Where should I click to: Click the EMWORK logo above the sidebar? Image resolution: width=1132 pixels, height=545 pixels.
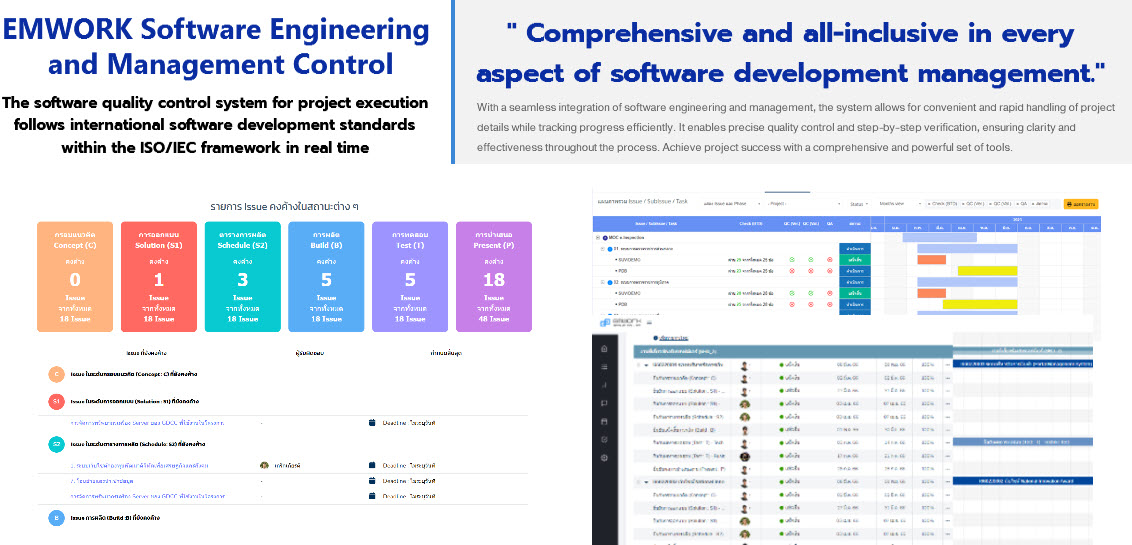[620, 323]
